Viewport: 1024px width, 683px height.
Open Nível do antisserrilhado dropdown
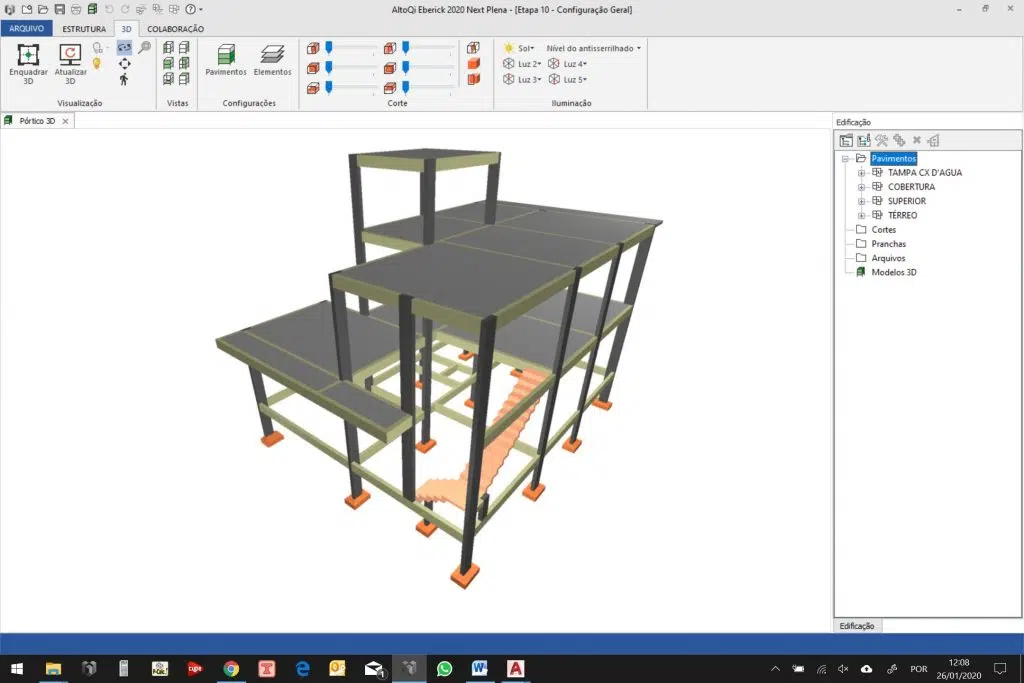[x=593, y=47]
